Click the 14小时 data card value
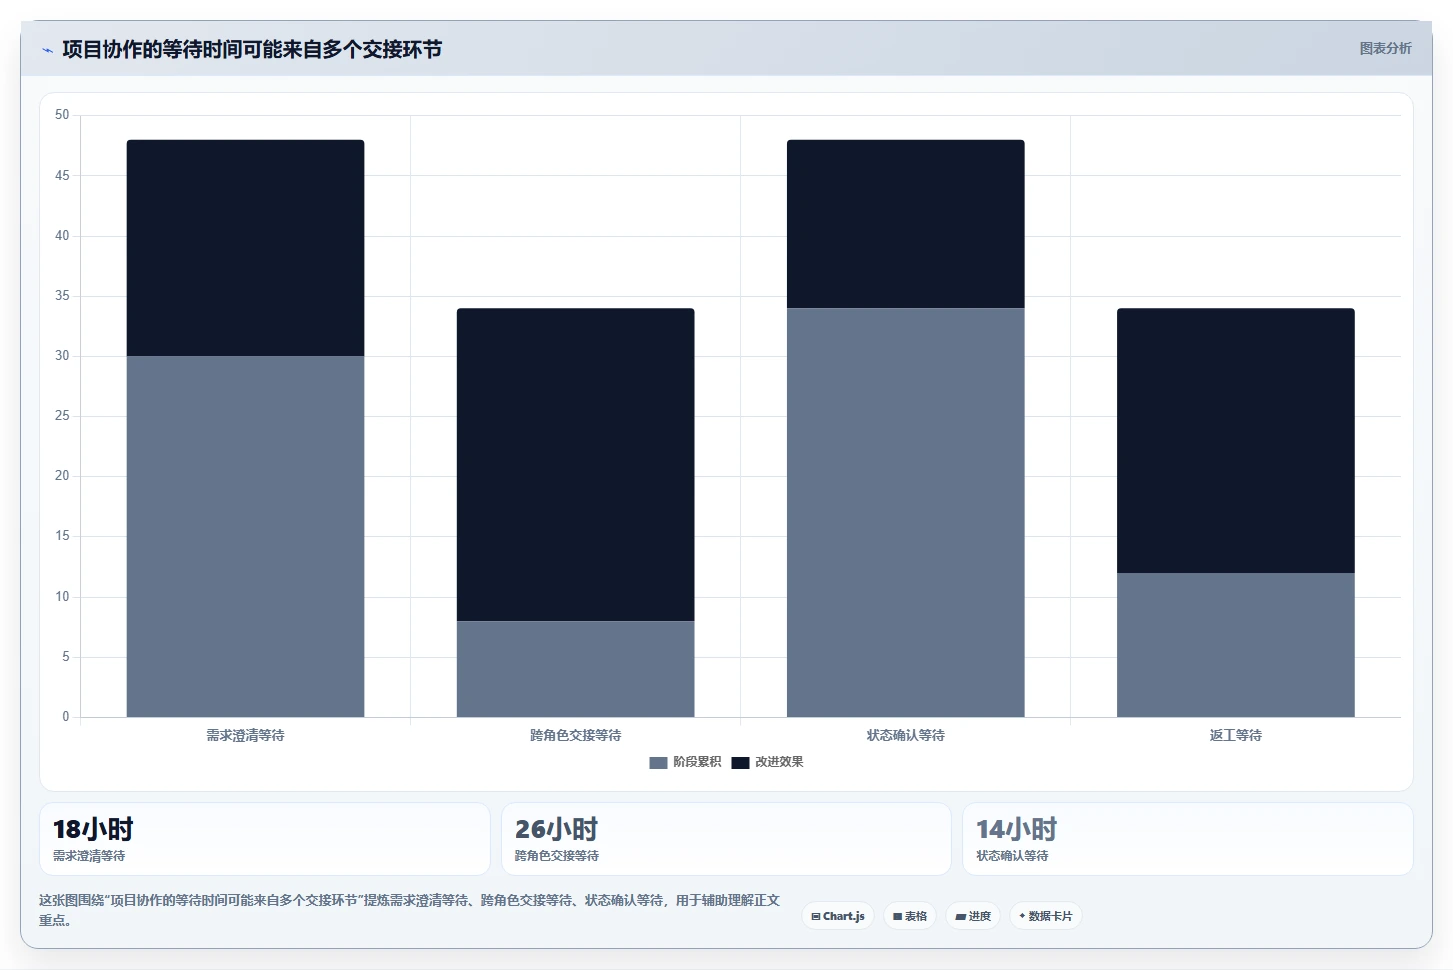The image size is (1453, 970). click(1016, 829)
